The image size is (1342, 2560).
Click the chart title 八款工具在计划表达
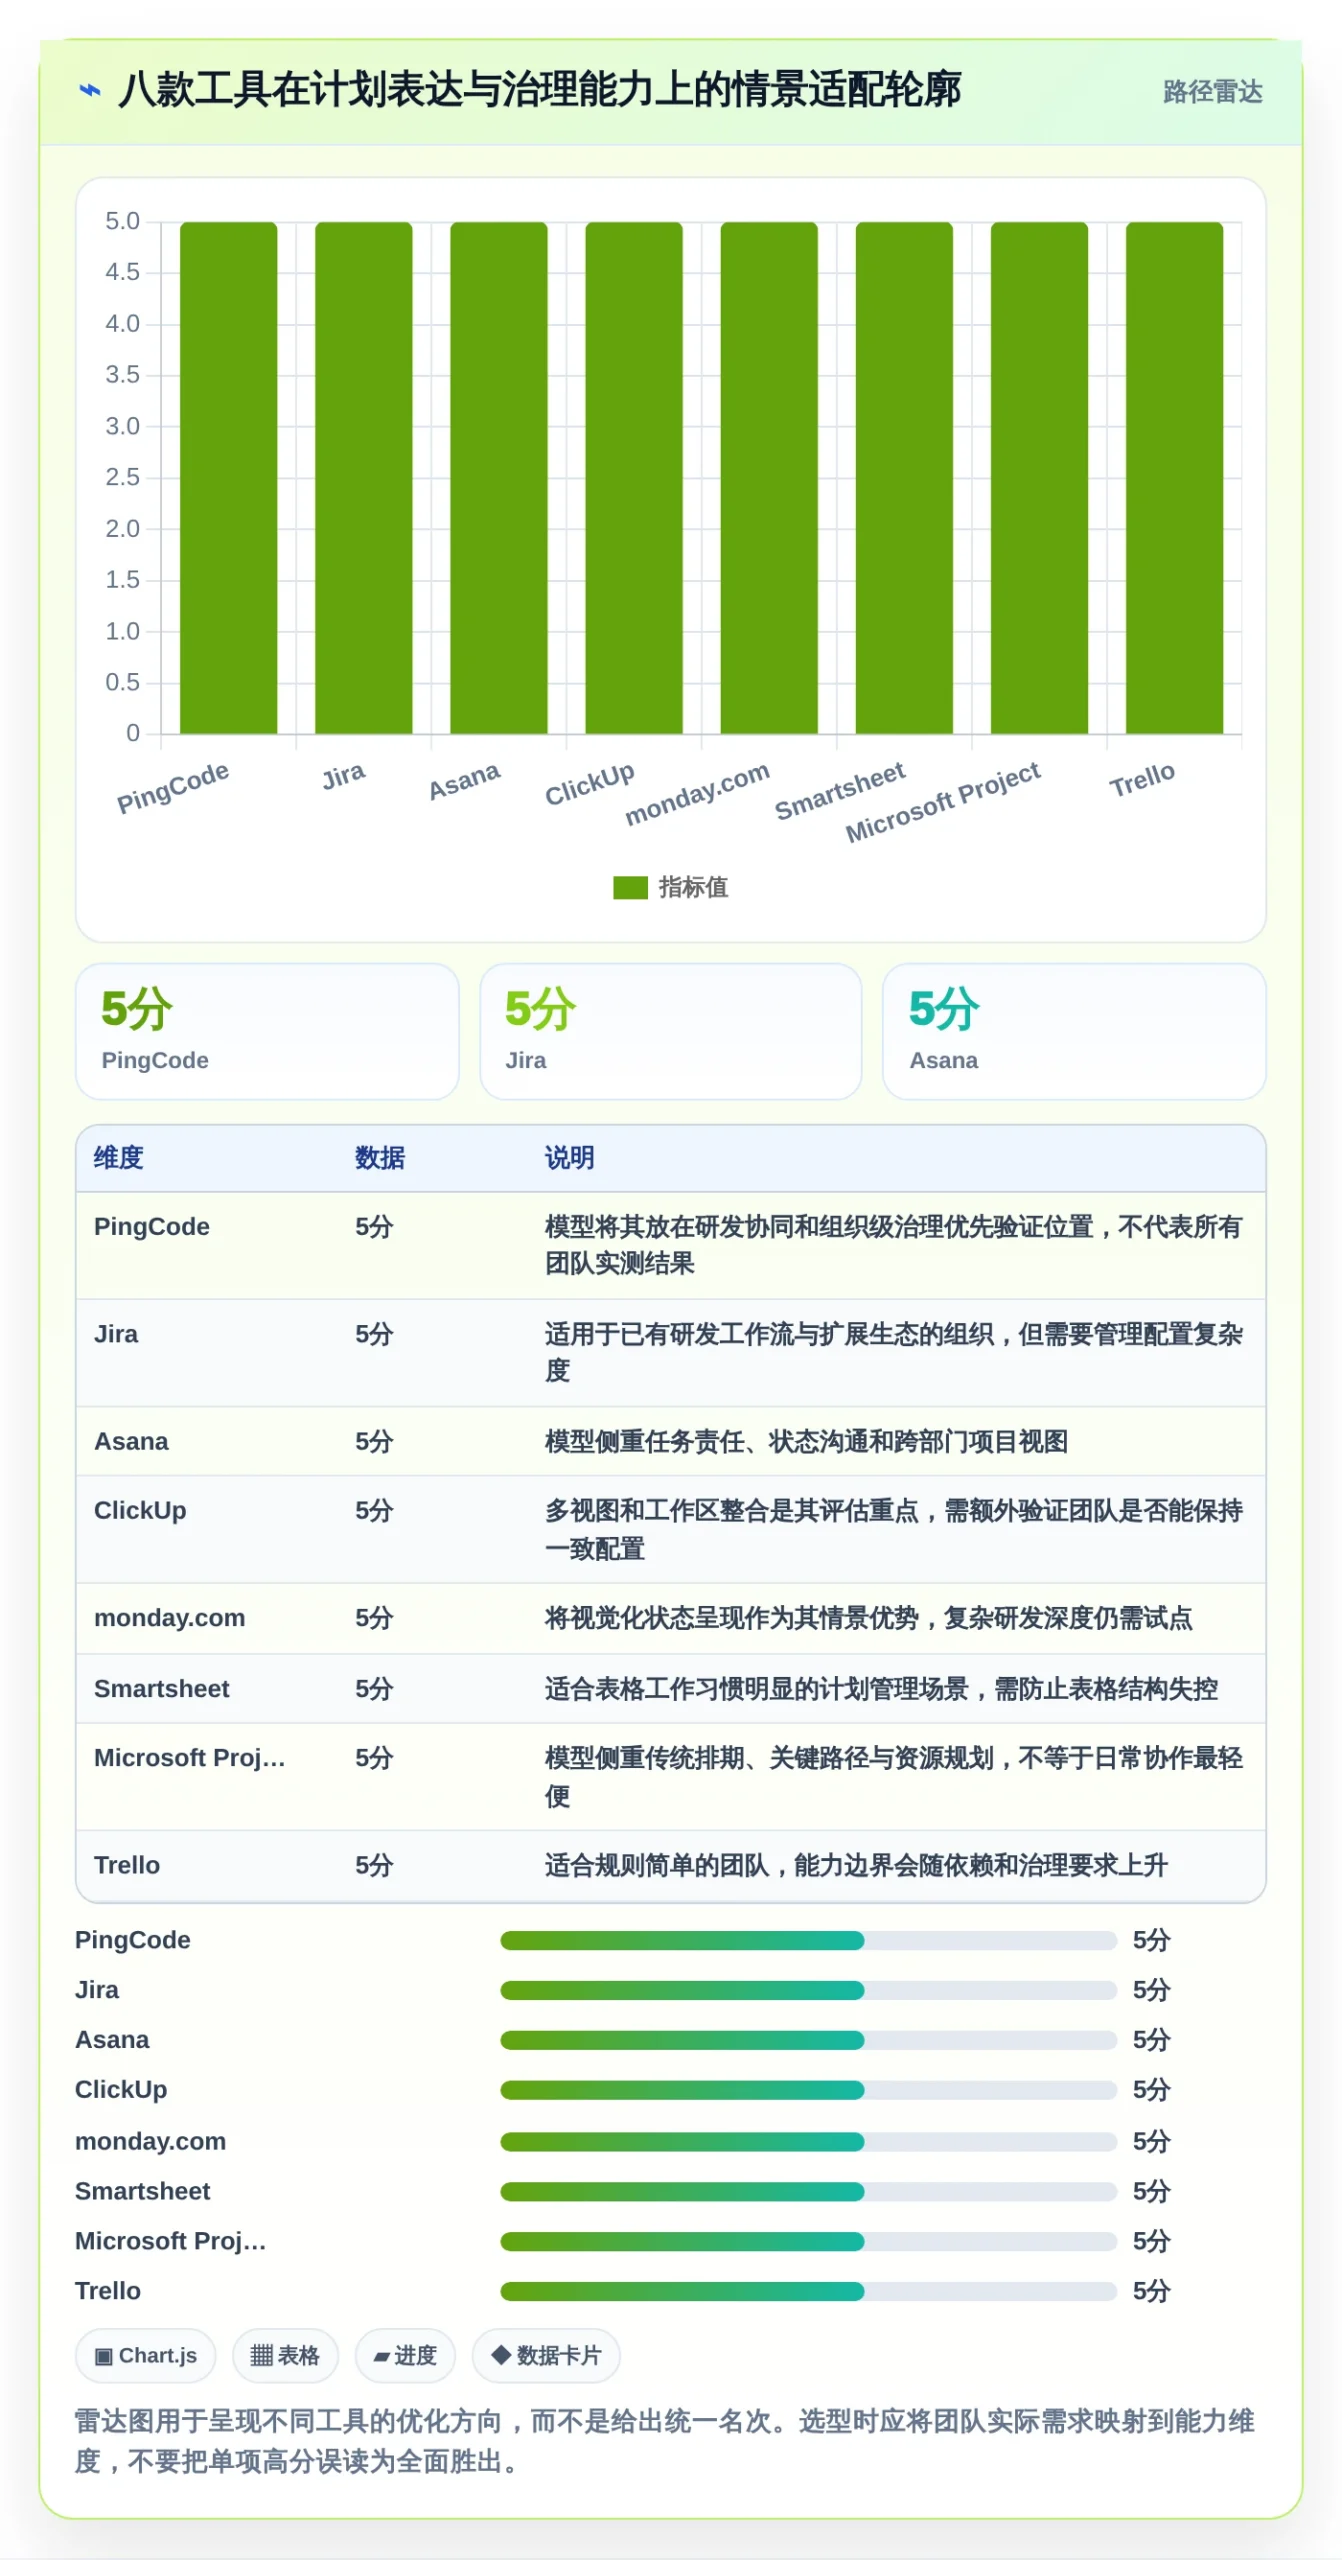[x=540, y=90]
